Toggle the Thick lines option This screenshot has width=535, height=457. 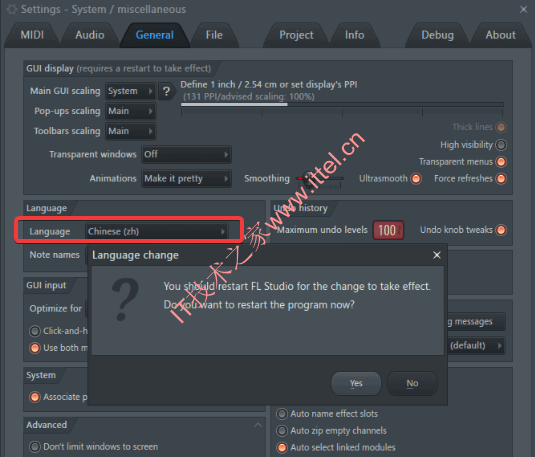501,127
